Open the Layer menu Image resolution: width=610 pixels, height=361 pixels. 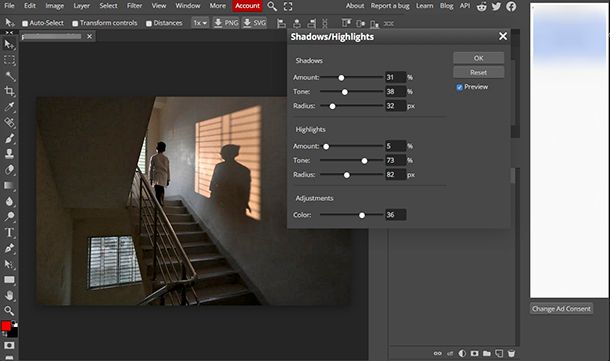[x=81, y=6]
